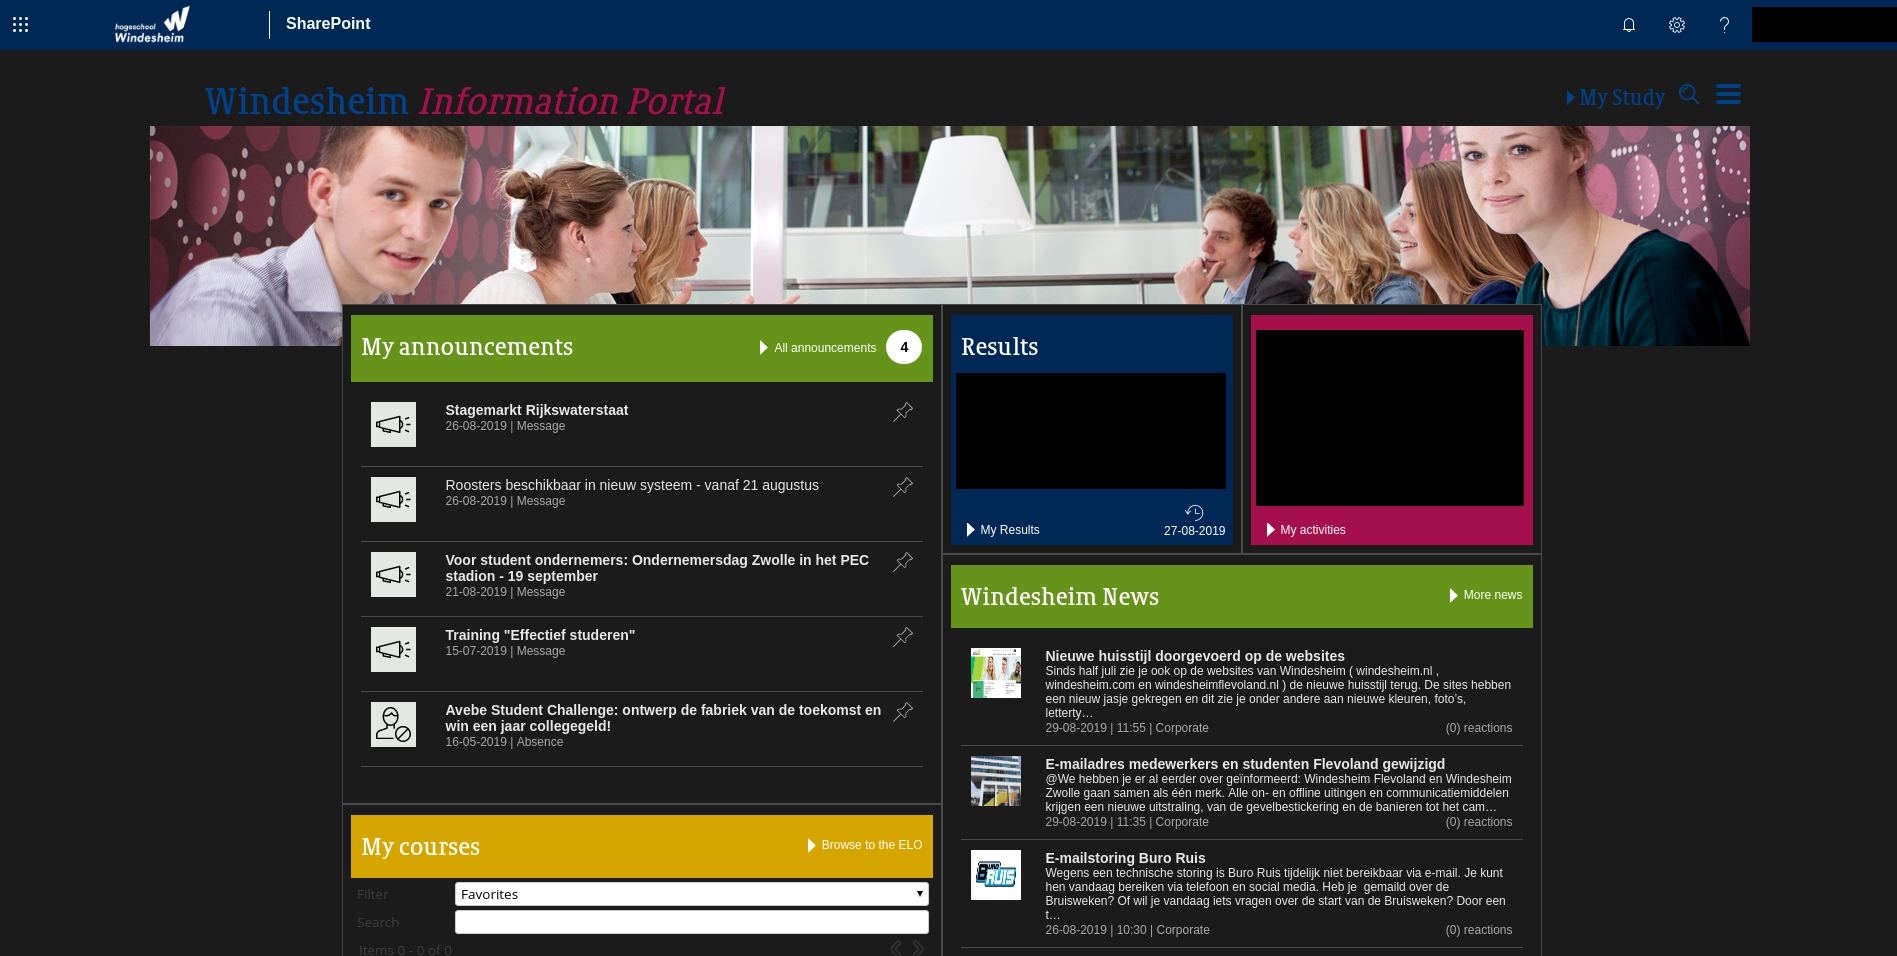This screenshot has width=1897, height=956.
Task: Open All announcements link
Action: click(x=818, y=348)
